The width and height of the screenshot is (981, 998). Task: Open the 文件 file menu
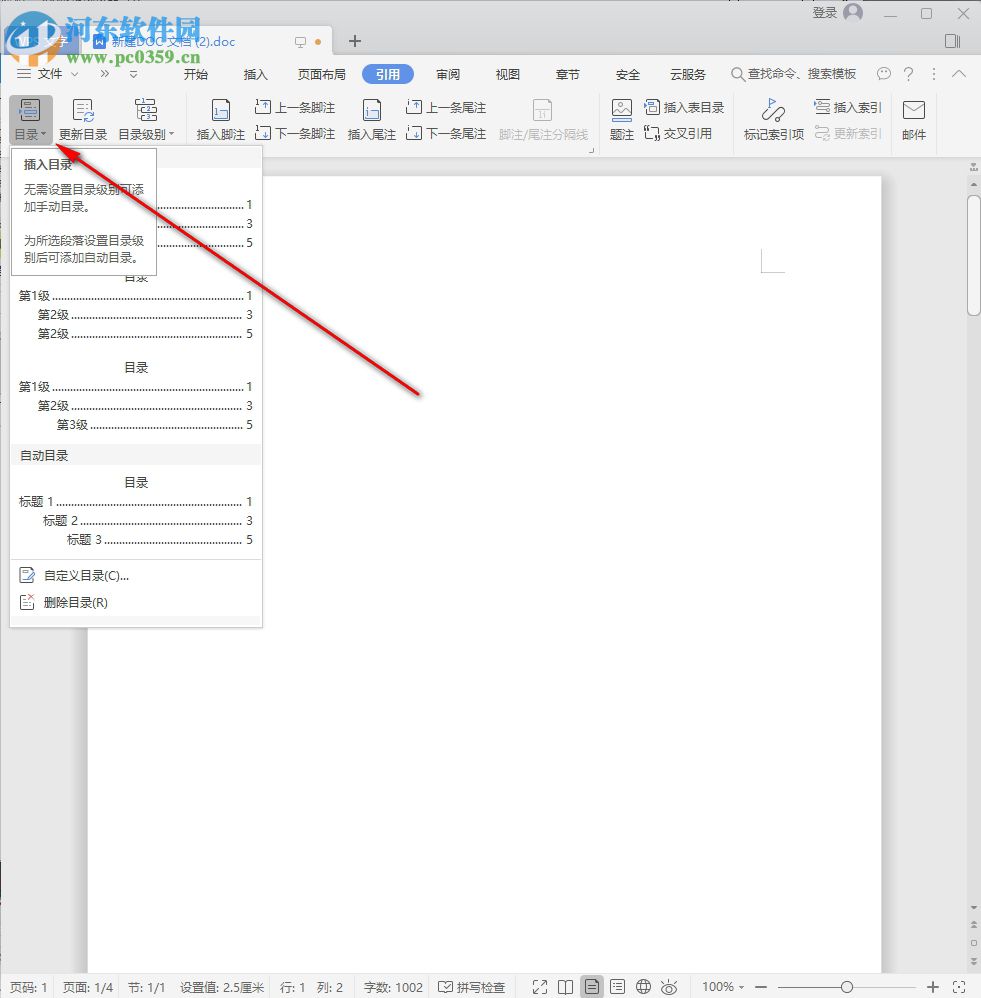[39, 74]
